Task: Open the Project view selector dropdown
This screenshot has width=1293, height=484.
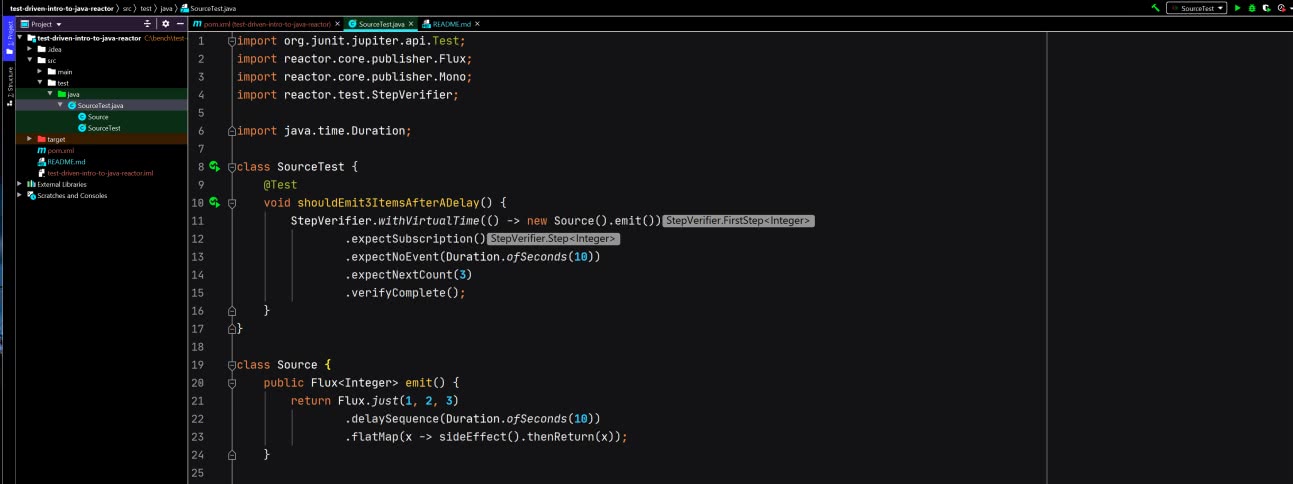Action: click(46, 23)
